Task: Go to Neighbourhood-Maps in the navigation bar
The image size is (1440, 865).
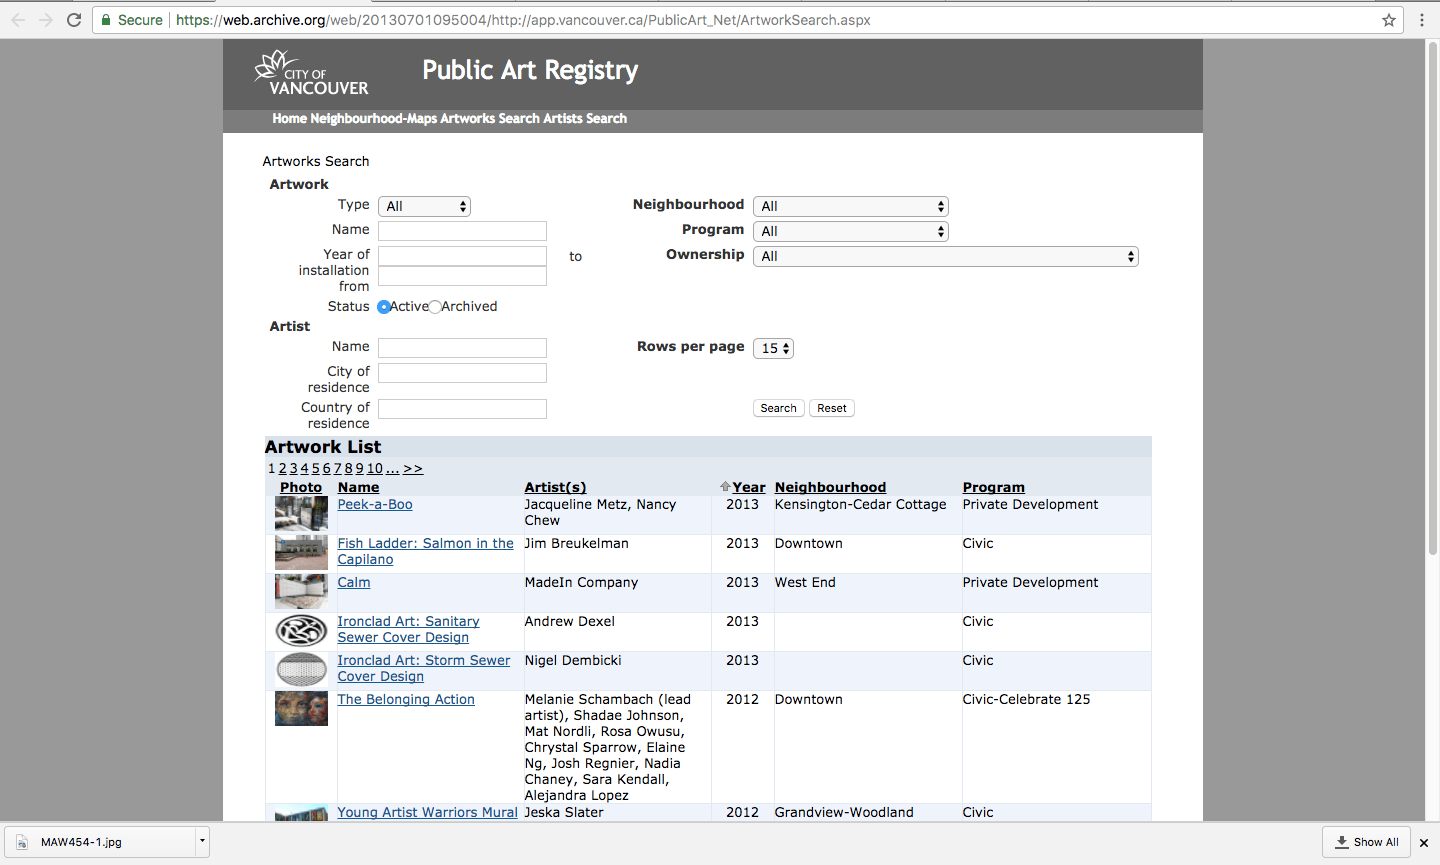Action: pyautogui.click(x=374, y=118)
